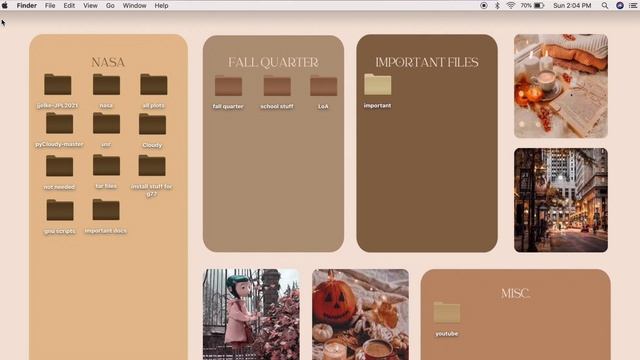Screen dimensions: 640x360
Task: Open the Apple menu
Action: tap(5, 5)
